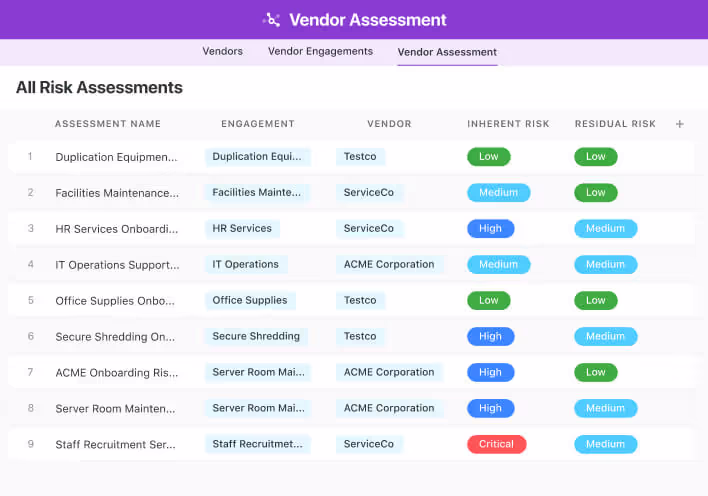The width and height of the screenshot is (708, 496).
Task: Change Medium inherent risk for IT Operations
Action: pyautogui.click(x=498, y=264)
